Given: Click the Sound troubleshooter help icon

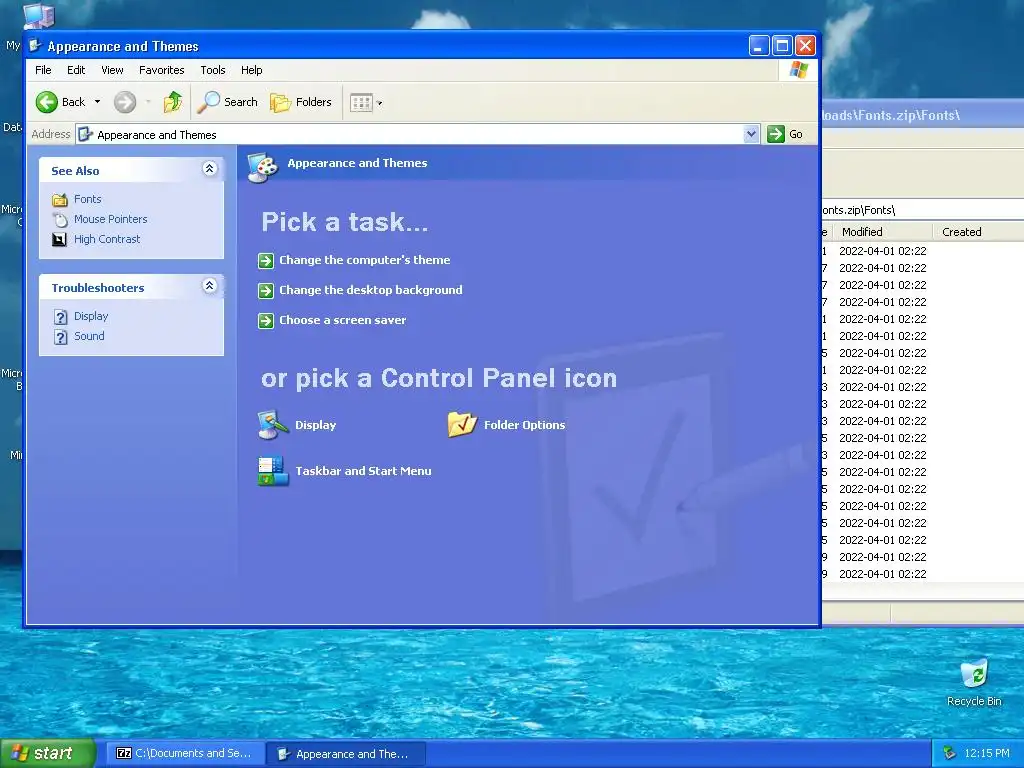Looking at the screenshot, I should (x=60, y=337).
